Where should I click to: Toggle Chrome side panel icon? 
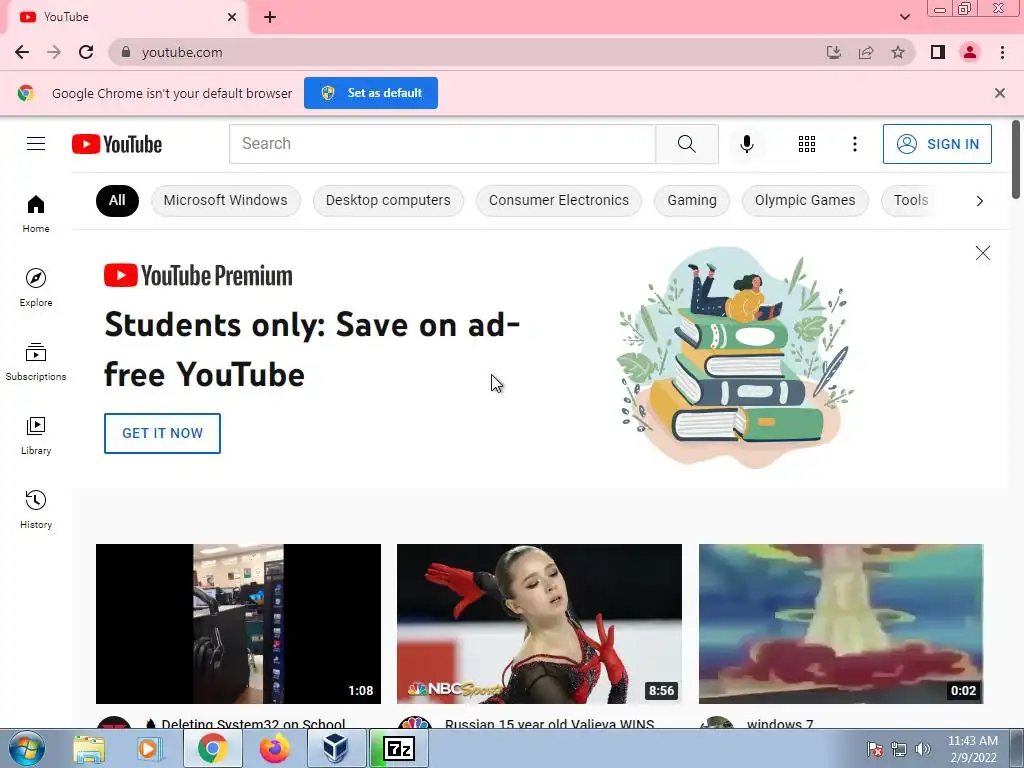tap(938, 52)
